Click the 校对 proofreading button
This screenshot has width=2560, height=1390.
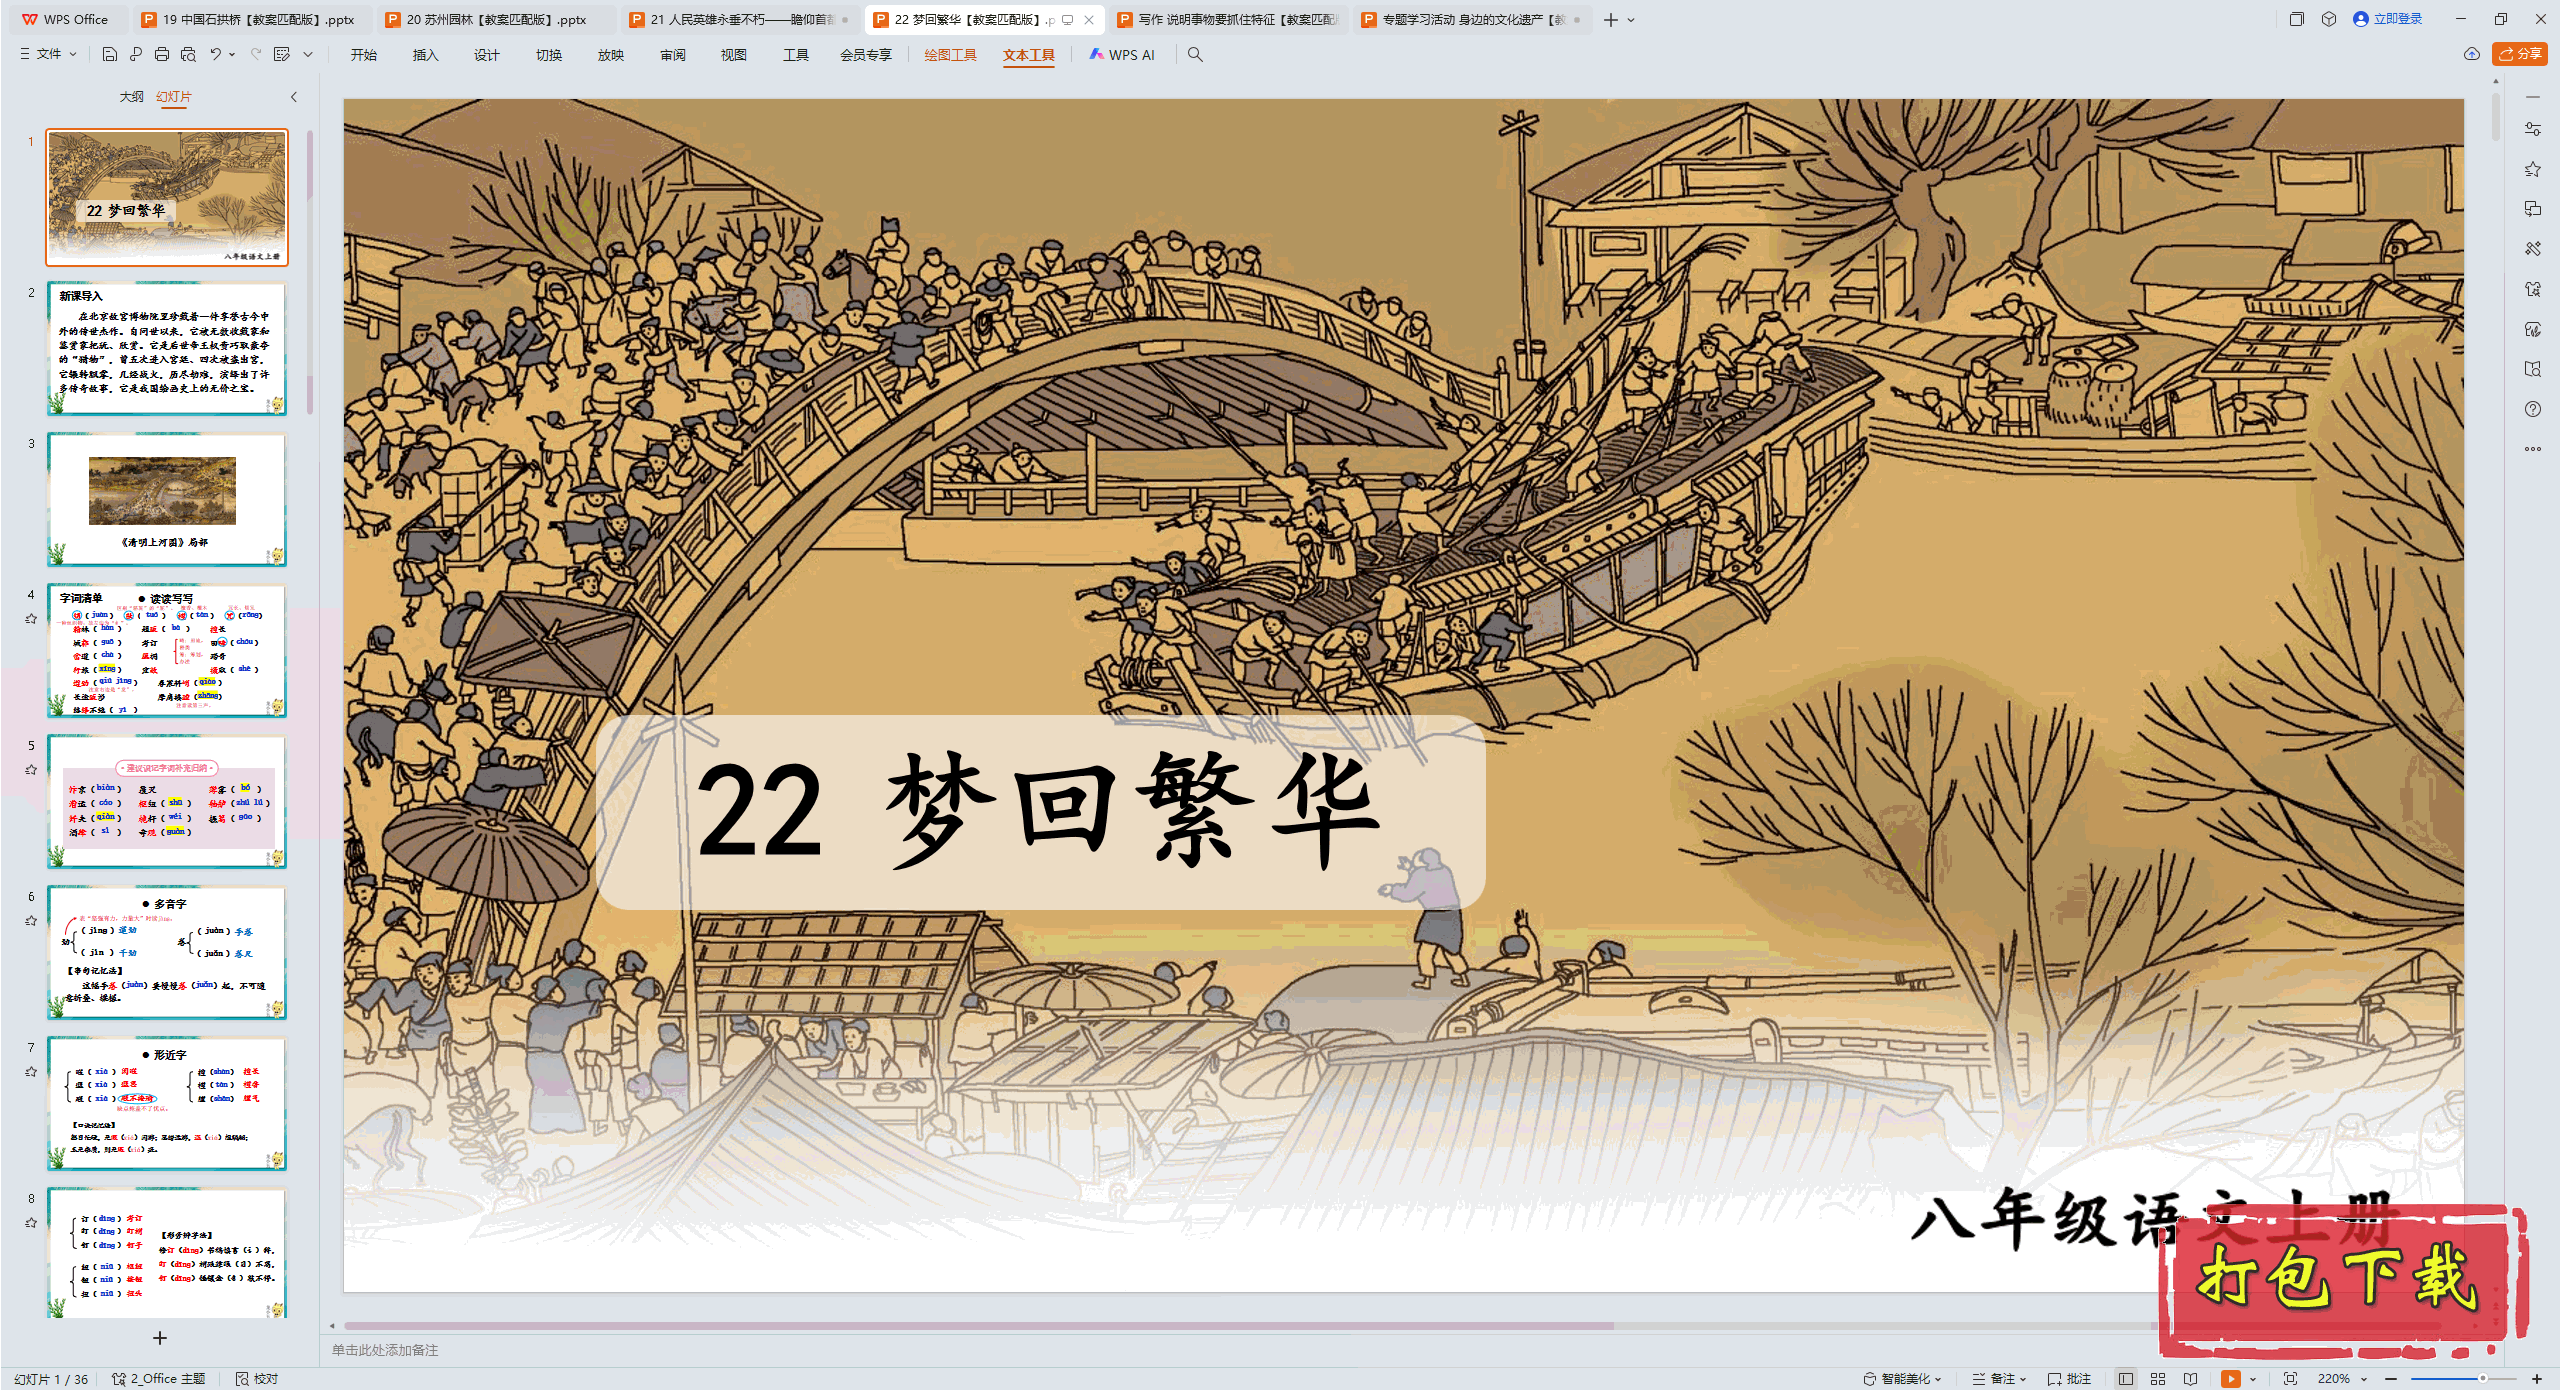tap(257, 1379)
